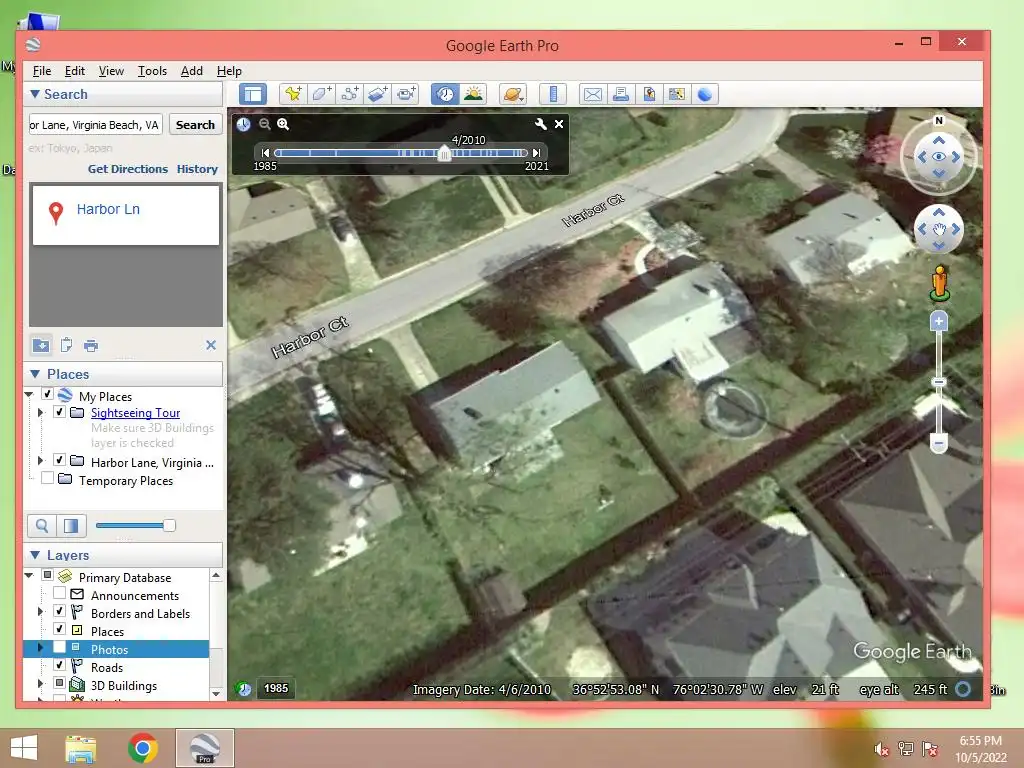Image resolution: width=1024 pixels, height=768 pixels.
Task: Expand the Sightseeing Tour folder
Action: (40, 413)
